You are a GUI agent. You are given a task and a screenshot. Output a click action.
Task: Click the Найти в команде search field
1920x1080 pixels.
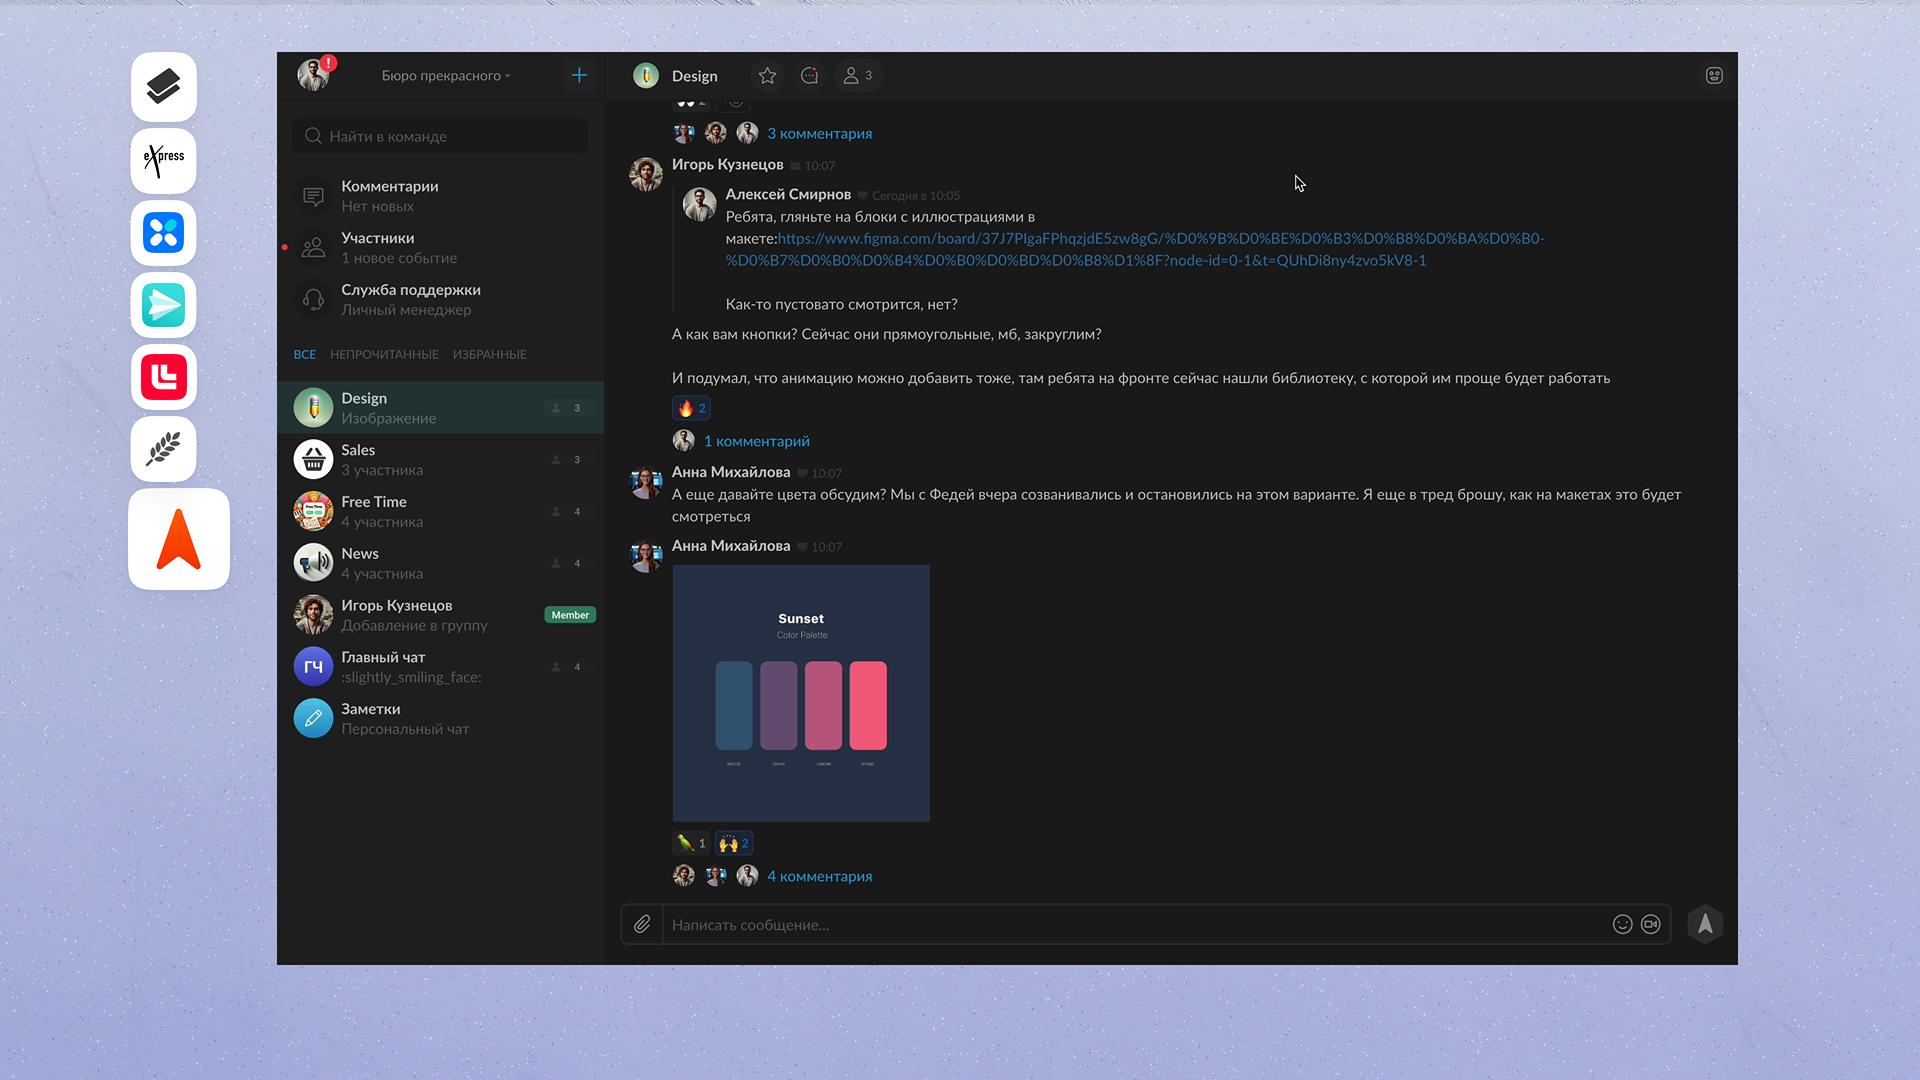(440, 136)
